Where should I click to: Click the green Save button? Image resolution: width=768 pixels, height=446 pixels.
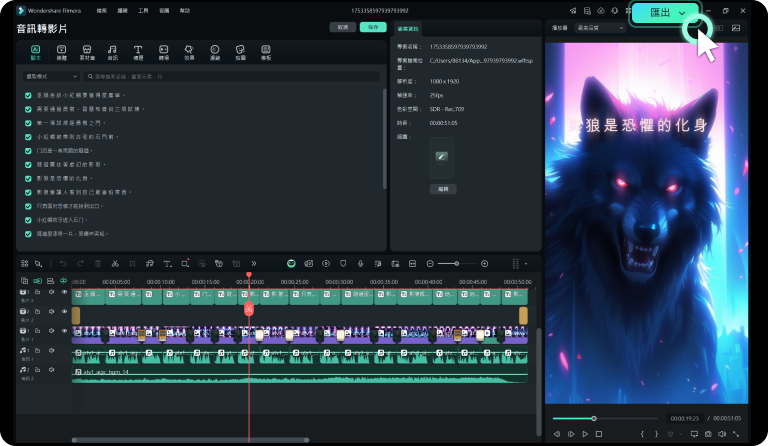pos(373,27)
